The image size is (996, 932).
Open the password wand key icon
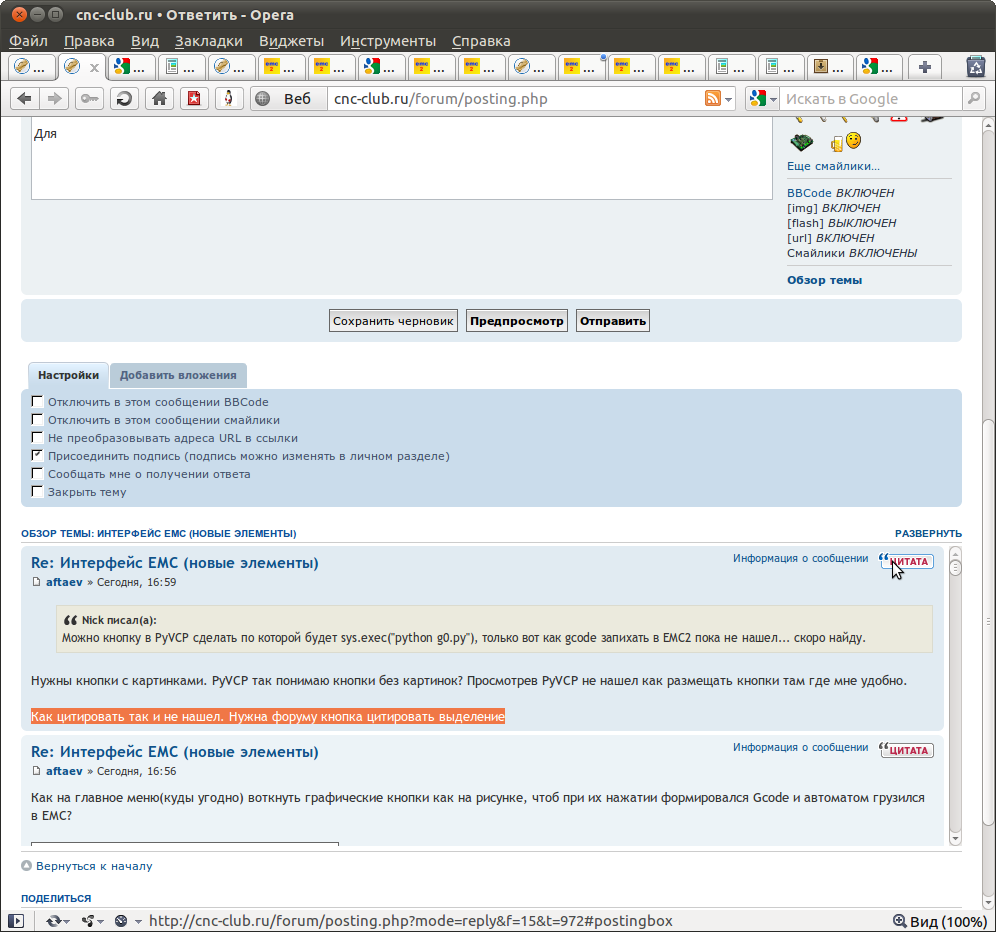point(90,98)
